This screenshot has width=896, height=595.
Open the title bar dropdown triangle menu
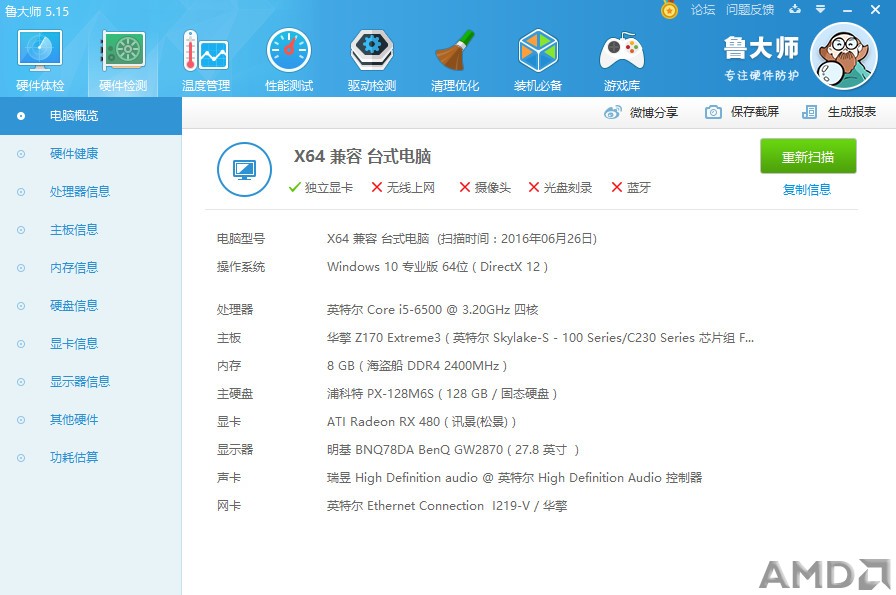tap(821, 9)
